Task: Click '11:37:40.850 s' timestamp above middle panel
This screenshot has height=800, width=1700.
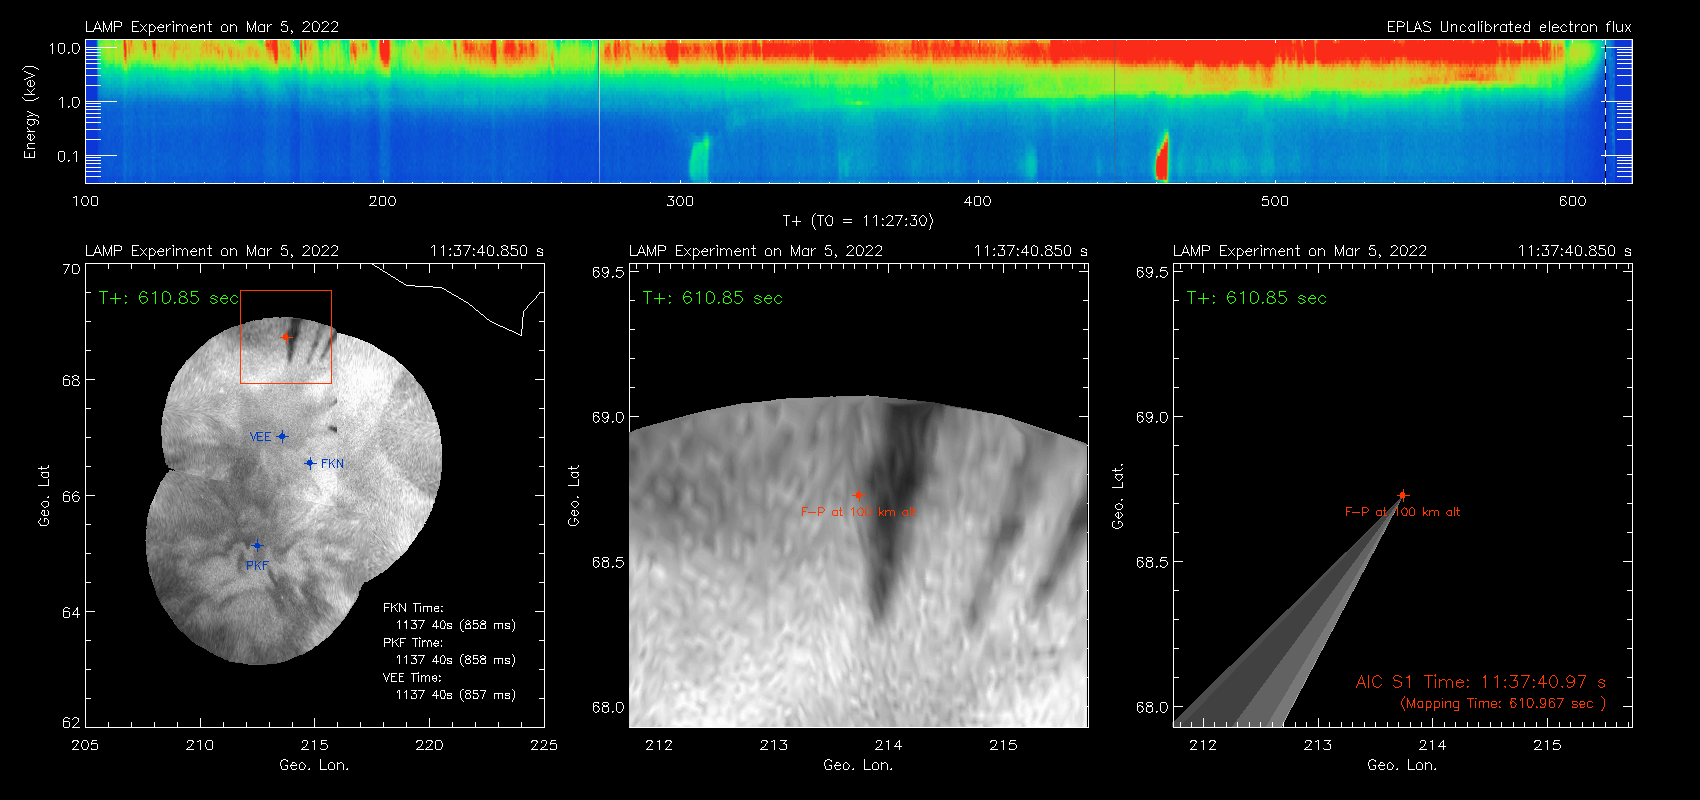Action: click(1031, 251)
